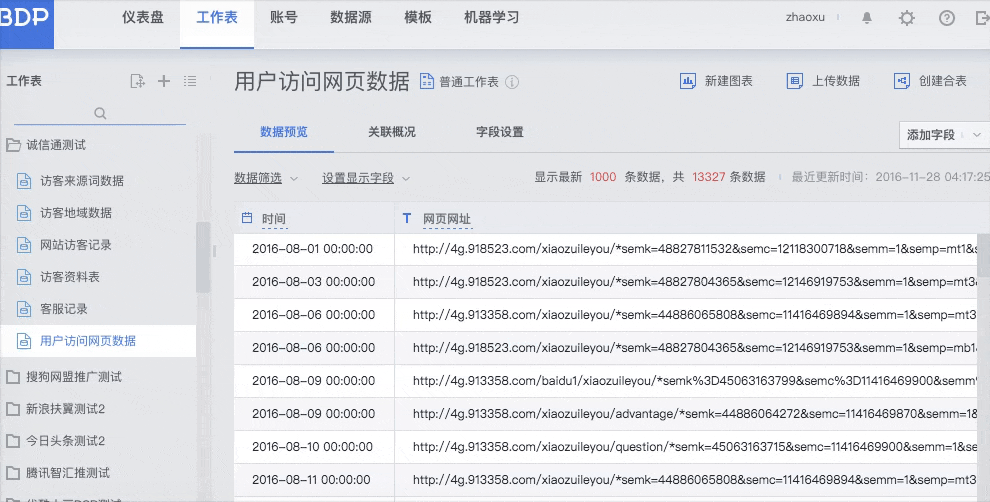Open the help question mark icon
Viewport: 990px width, 502px height.
[x=946, y=18]
